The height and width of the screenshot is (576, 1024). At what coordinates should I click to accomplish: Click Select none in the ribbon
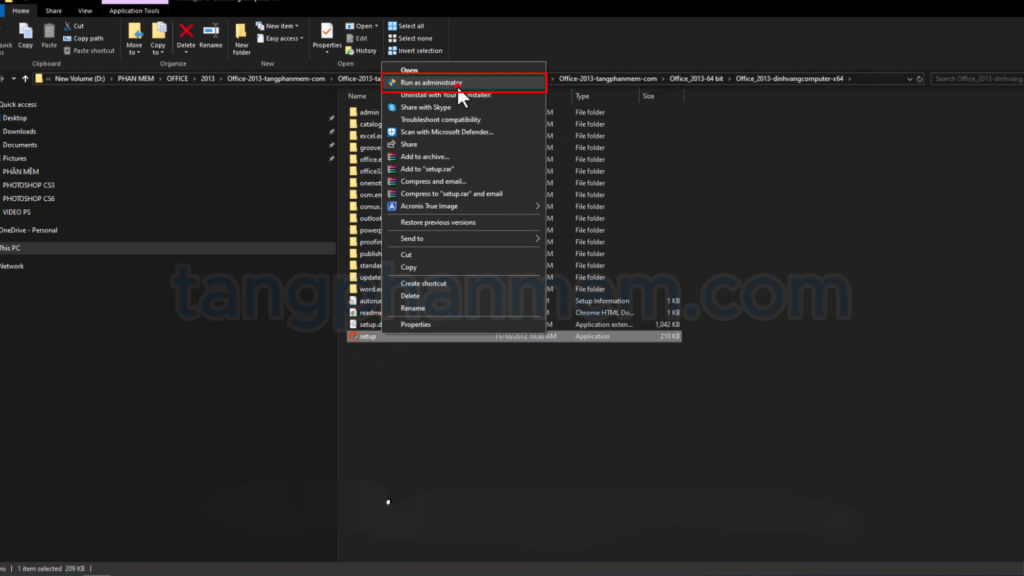[410, 39]
